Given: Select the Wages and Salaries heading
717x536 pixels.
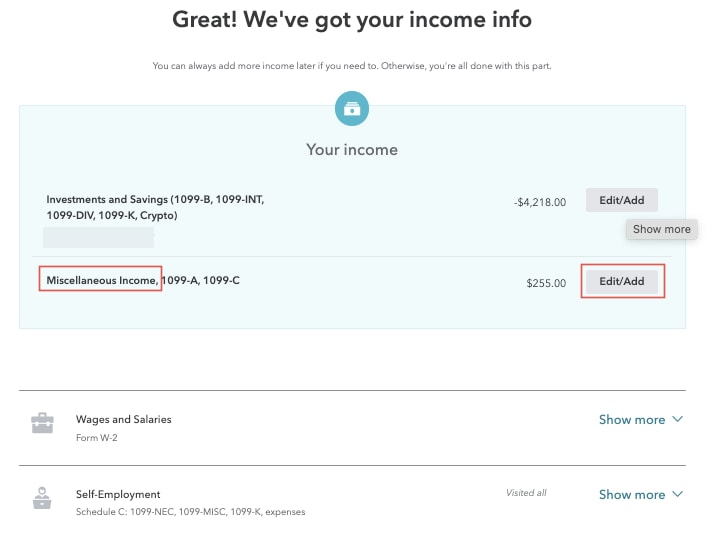Looking at the screenshot, I should (x=123, y=419).
